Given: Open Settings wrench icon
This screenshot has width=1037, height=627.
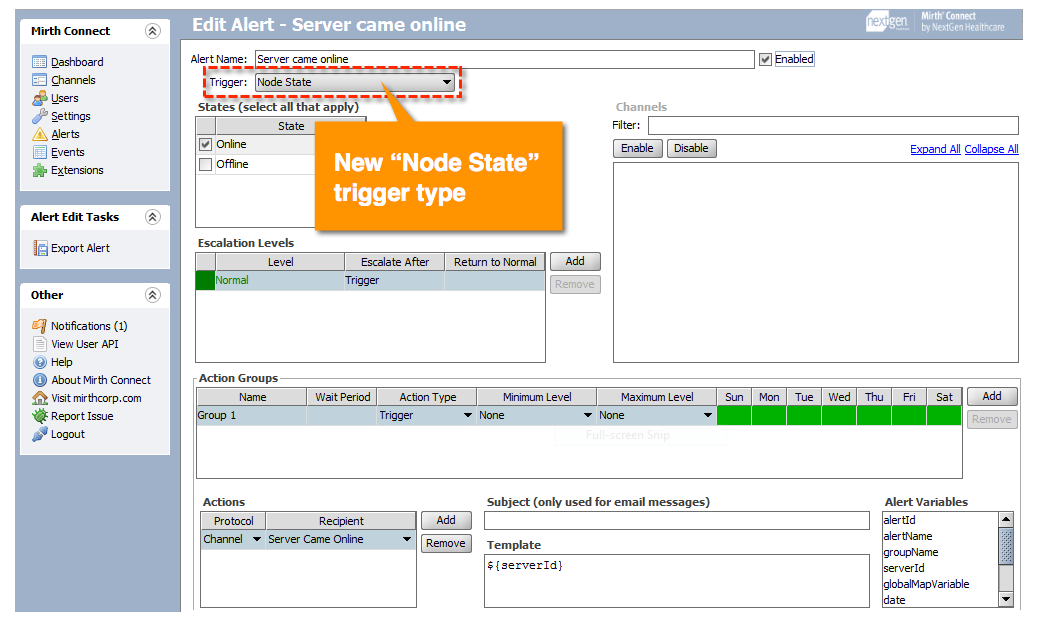Looking at the screenshot, I should click(x=40, y=116).
